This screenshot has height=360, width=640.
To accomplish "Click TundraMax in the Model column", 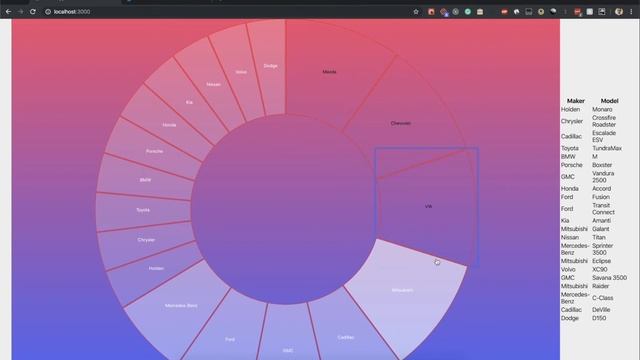I will [607, 148].
